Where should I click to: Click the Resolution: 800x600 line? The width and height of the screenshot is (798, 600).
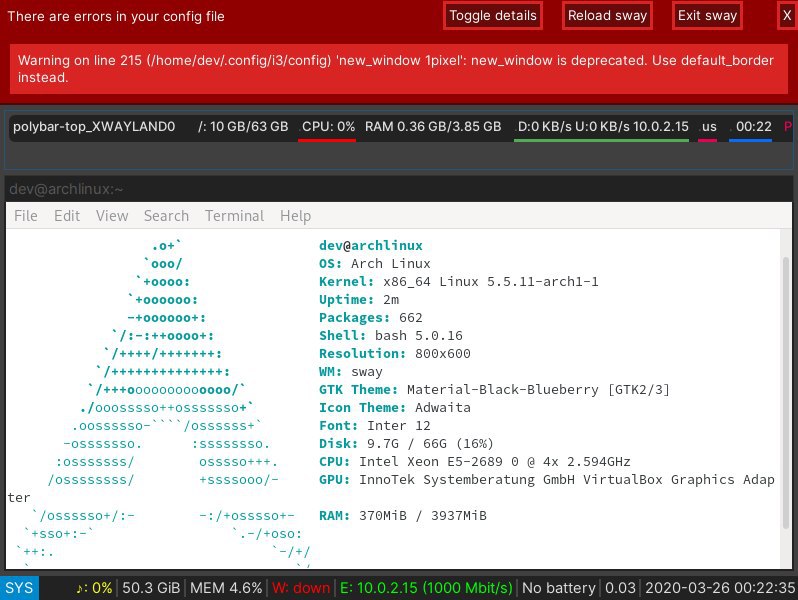394,354
